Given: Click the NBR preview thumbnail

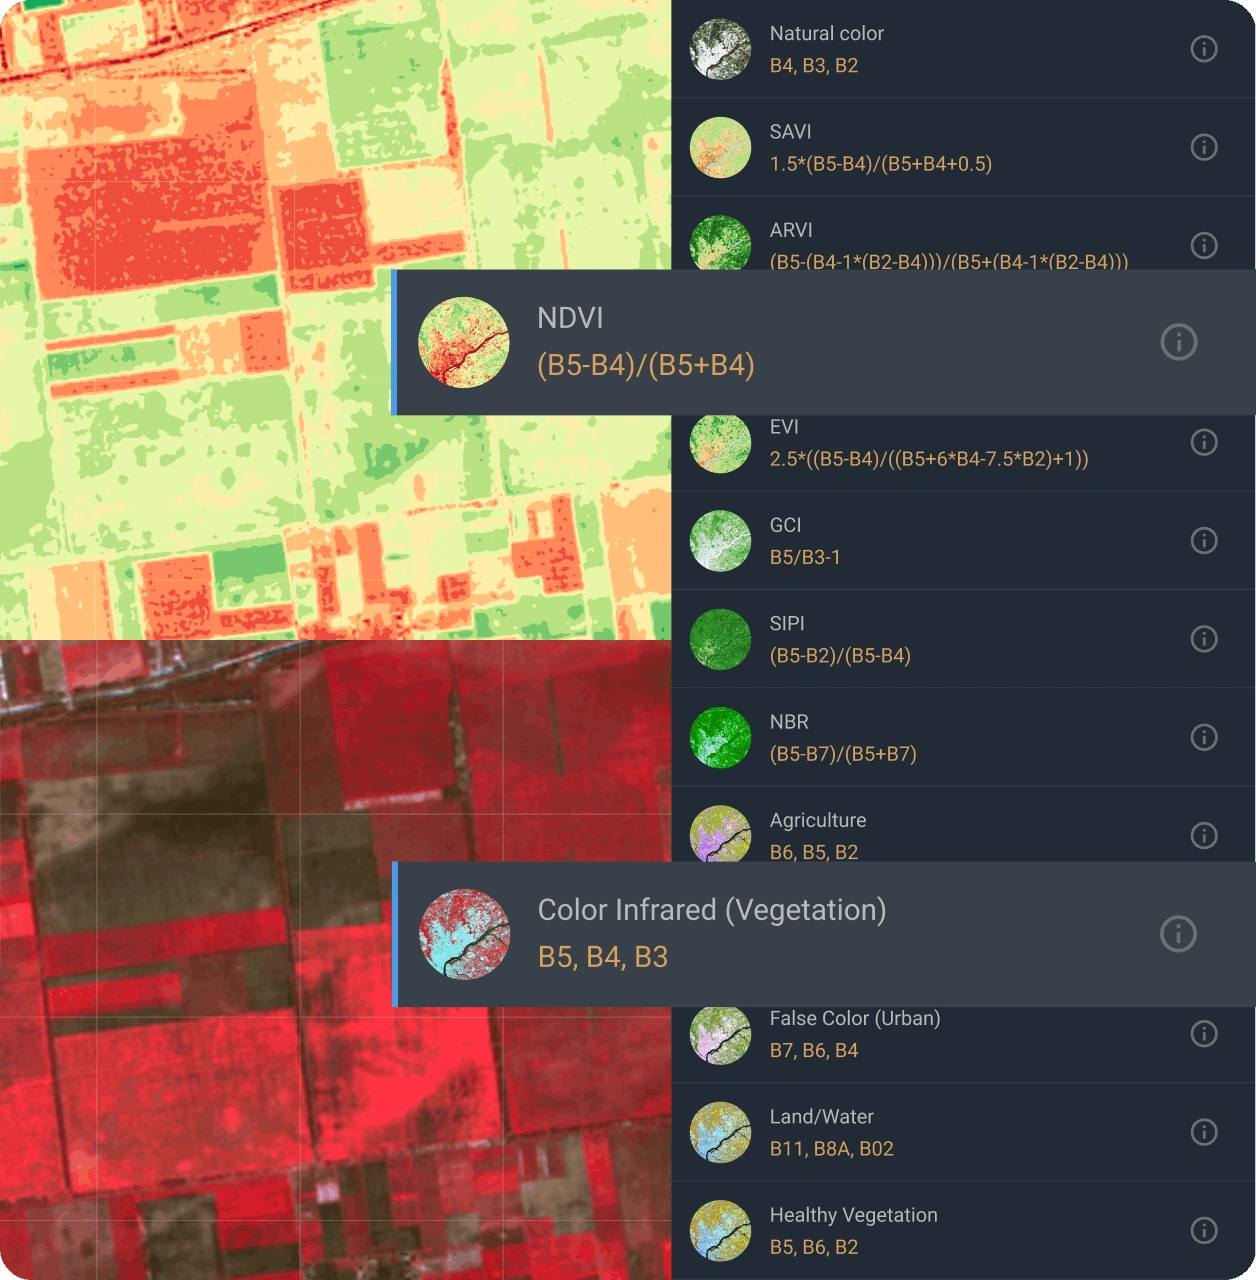Looking at the screenshot, I should (x=720, y=738).
